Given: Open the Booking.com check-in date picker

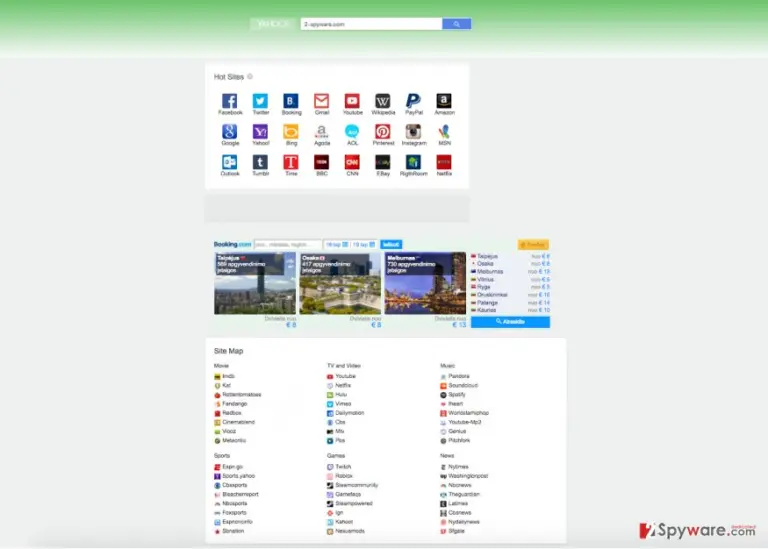Looking at the screenshot, I should coord(337,244).
